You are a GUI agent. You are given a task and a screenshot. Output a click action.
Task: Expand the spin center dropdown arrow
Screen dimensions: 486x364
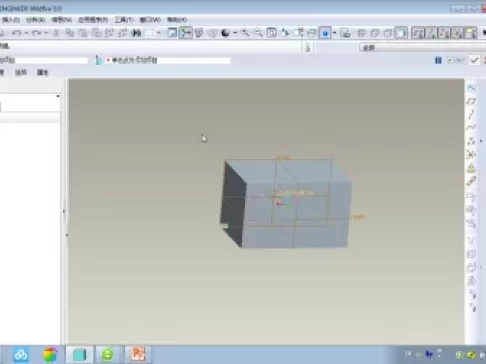click(334, 33)
